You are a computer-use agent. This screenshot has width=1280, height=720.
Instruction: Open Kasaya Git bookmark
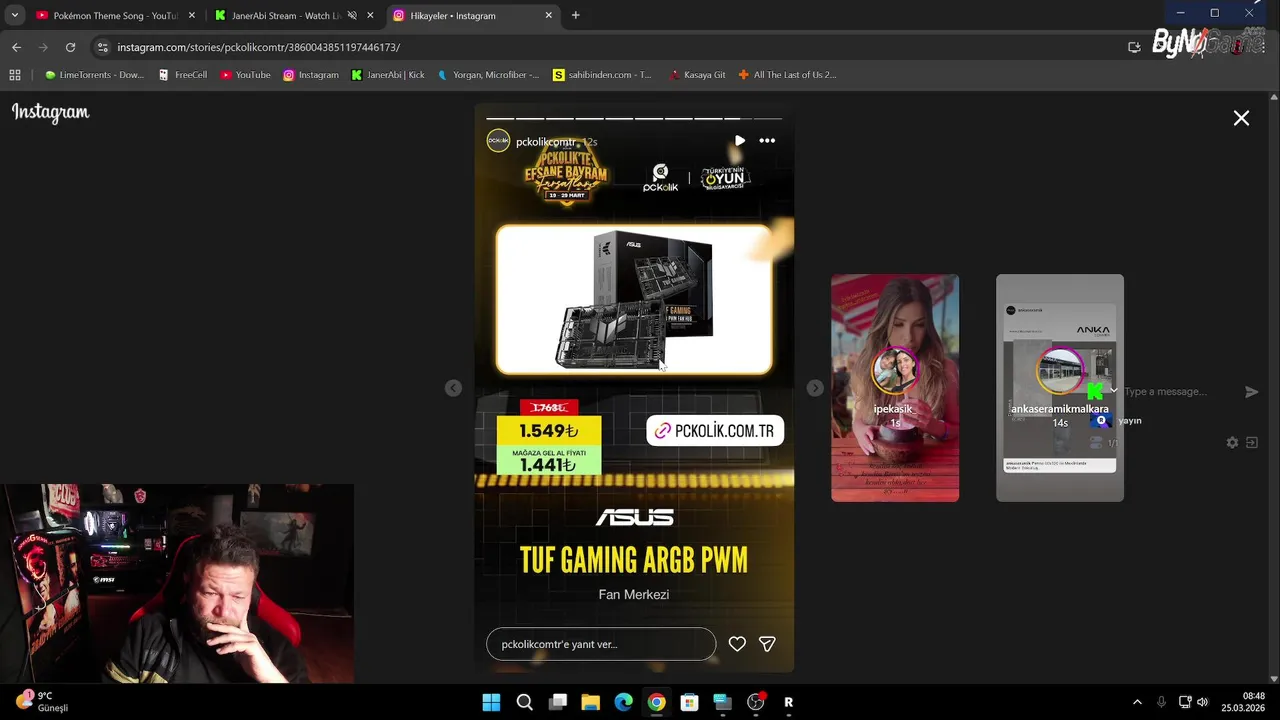coord(698,75)
